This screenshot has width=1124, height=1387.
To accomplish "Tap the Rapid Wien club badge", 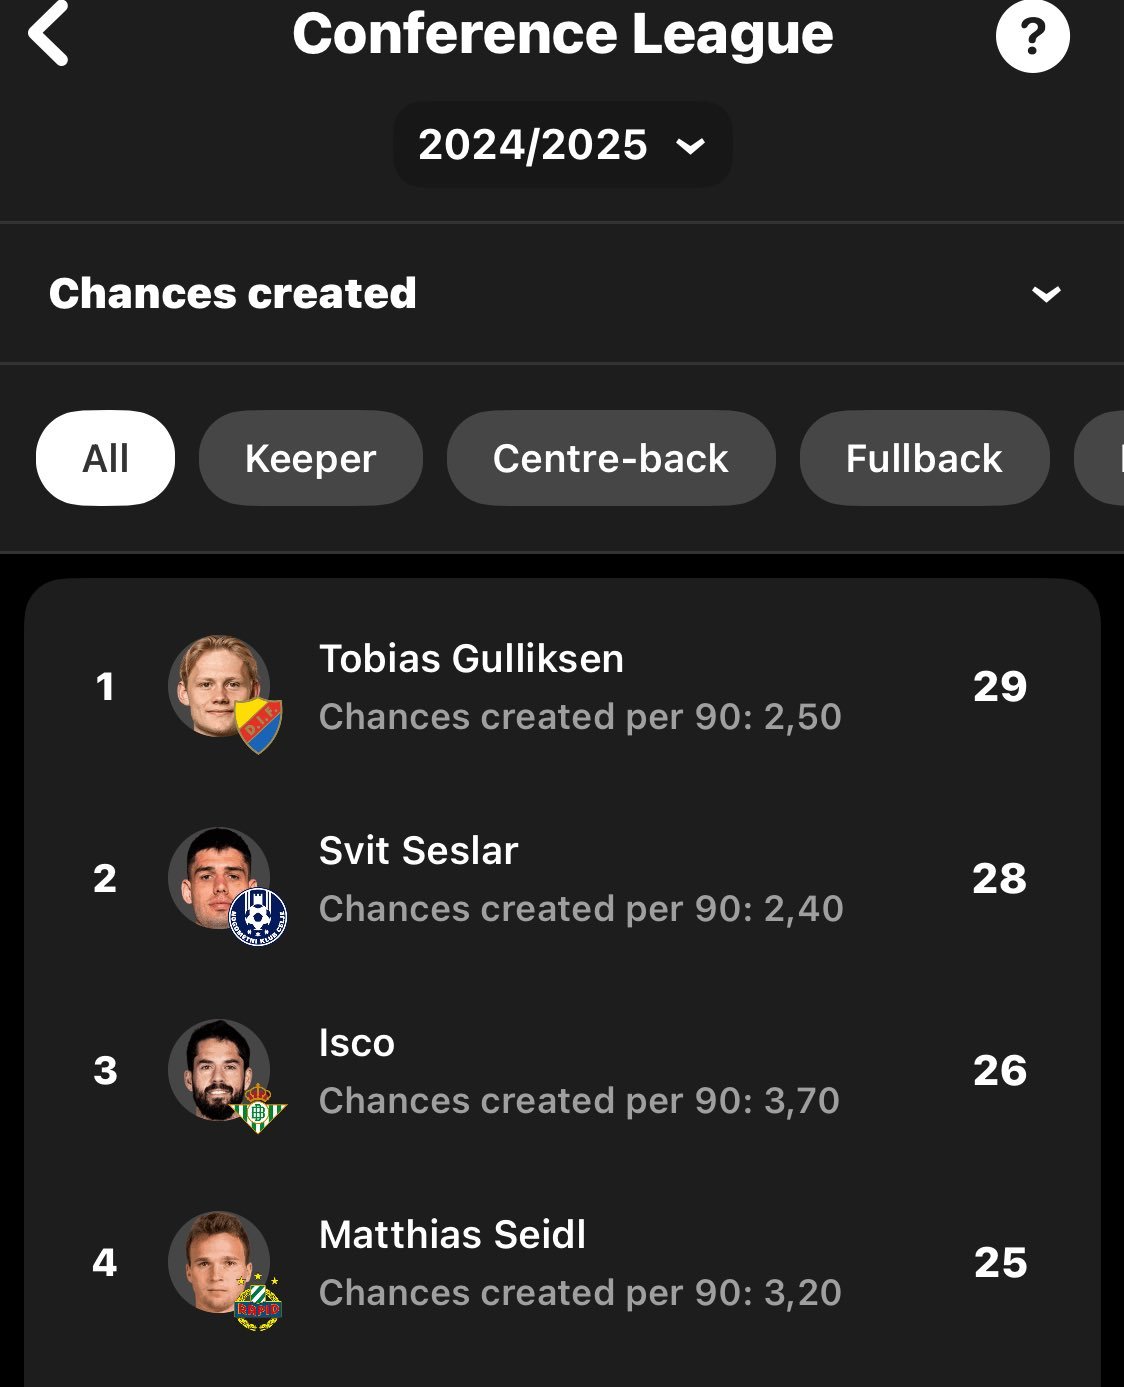I will point(259,1301).
